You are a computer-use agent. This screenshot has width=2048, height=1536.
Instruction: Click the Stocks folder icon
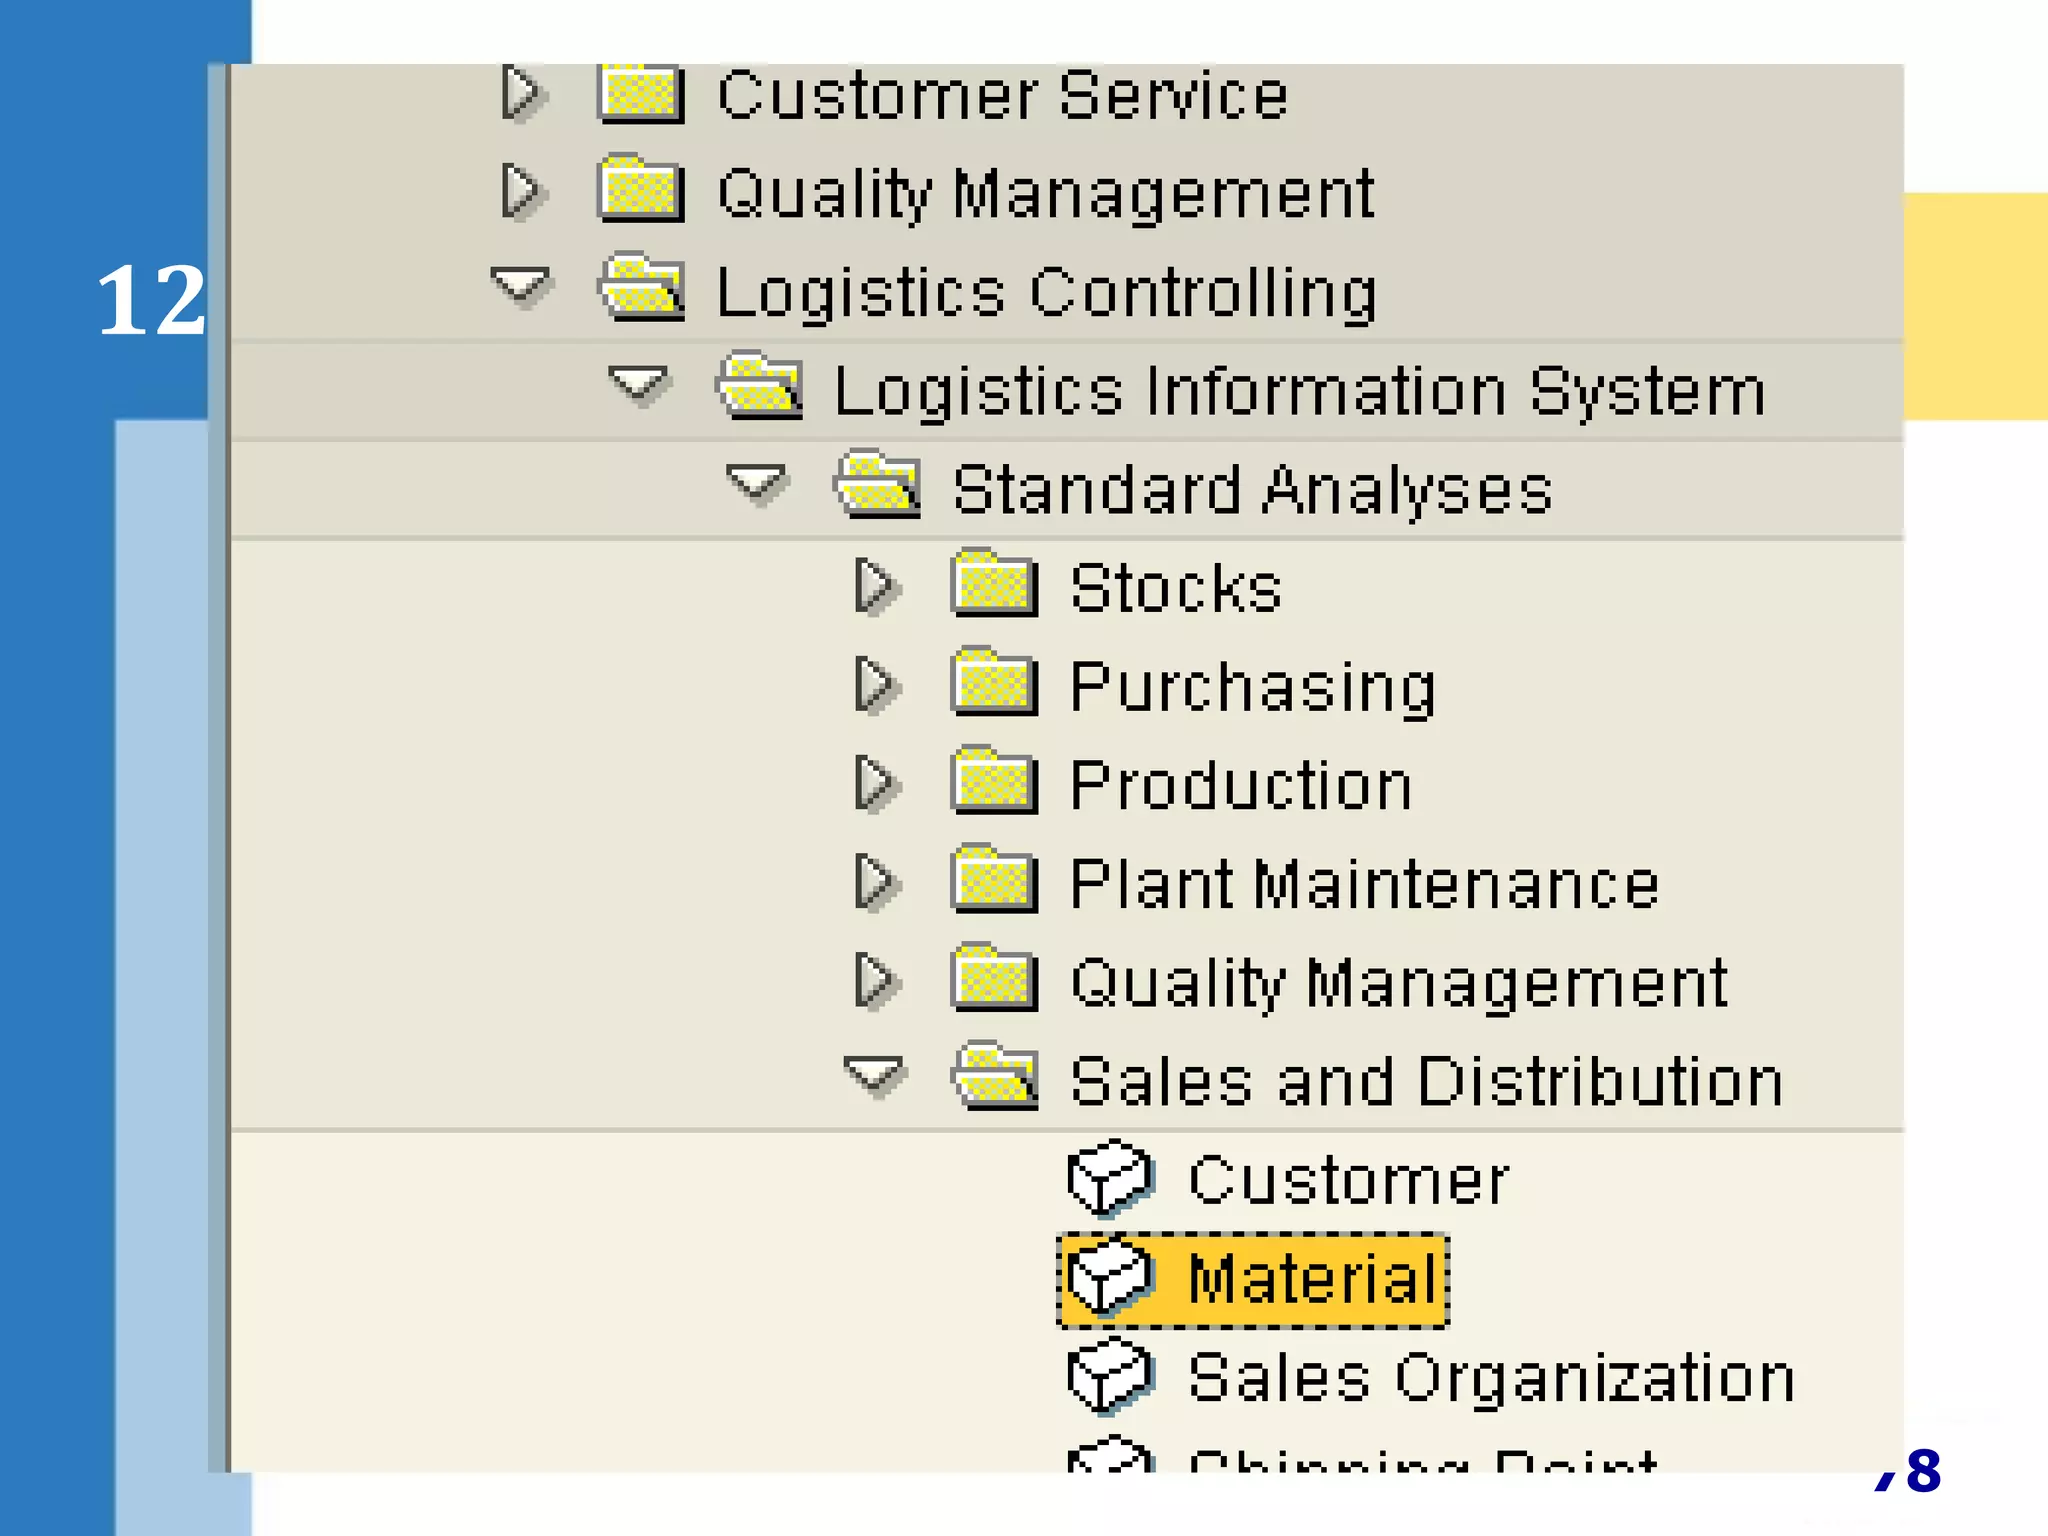coord(994,584)
